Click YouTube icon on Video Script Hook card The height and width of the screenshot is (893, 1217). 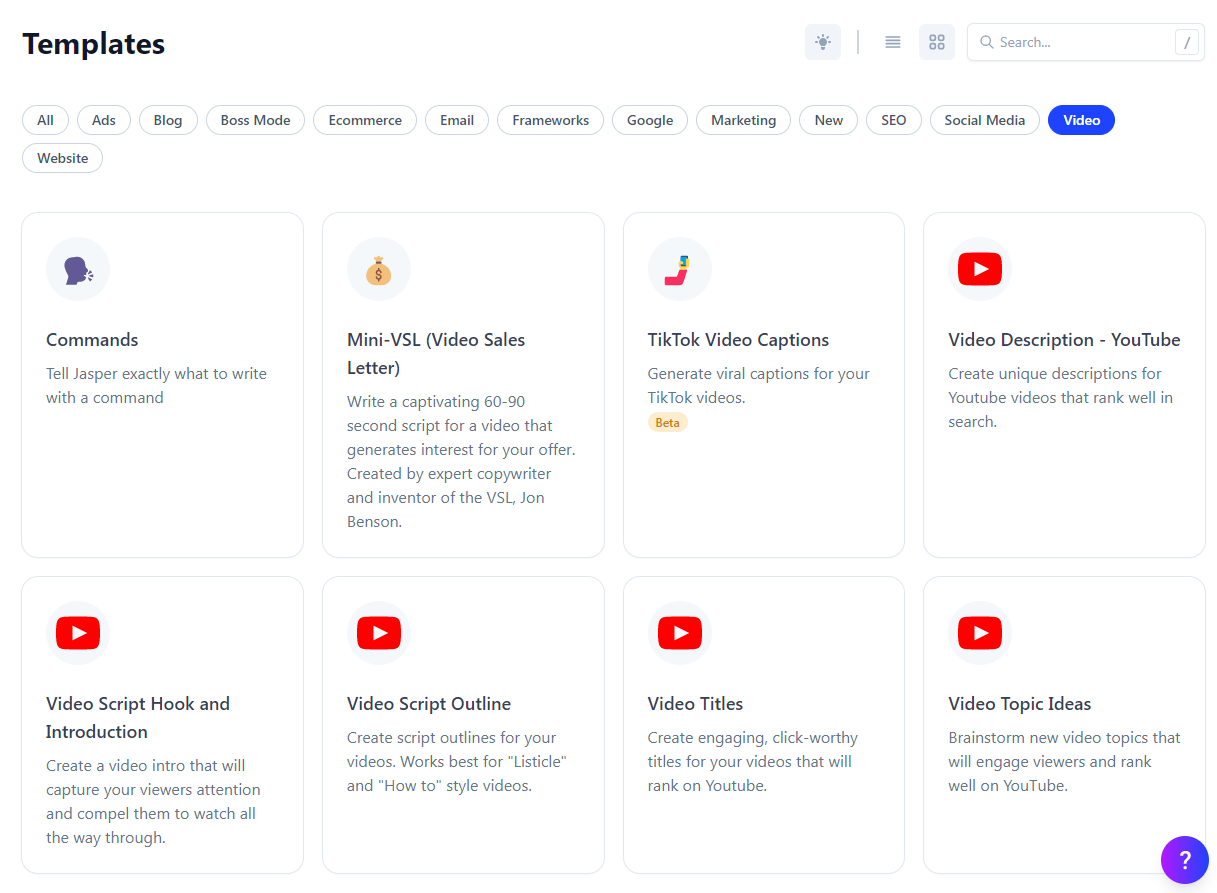(78, 633)
